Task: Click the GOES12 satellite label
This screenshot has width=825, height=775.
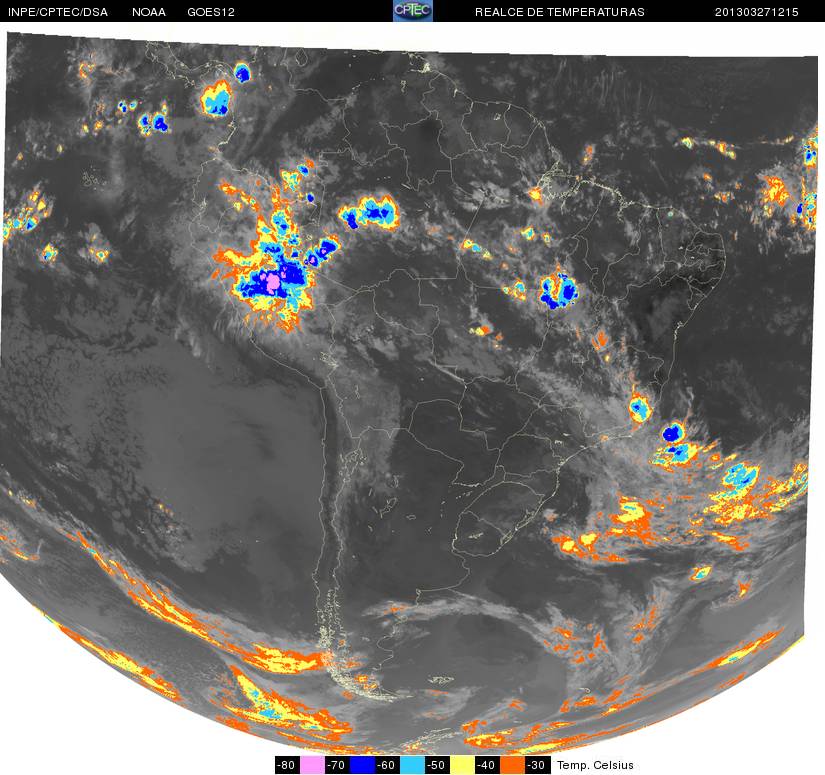Action: [211, 12]
